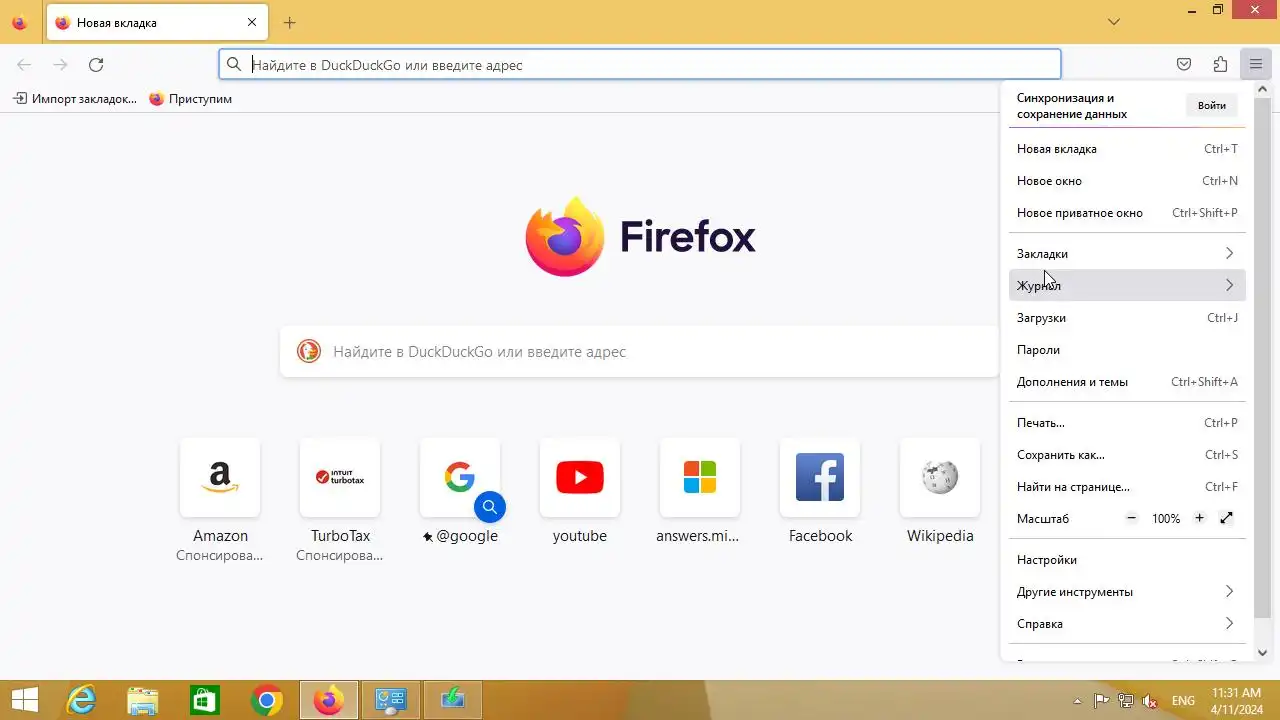Open Дополнения и темы menu item
This screenshot has height=720, width=1280.
coord(1127,382)
